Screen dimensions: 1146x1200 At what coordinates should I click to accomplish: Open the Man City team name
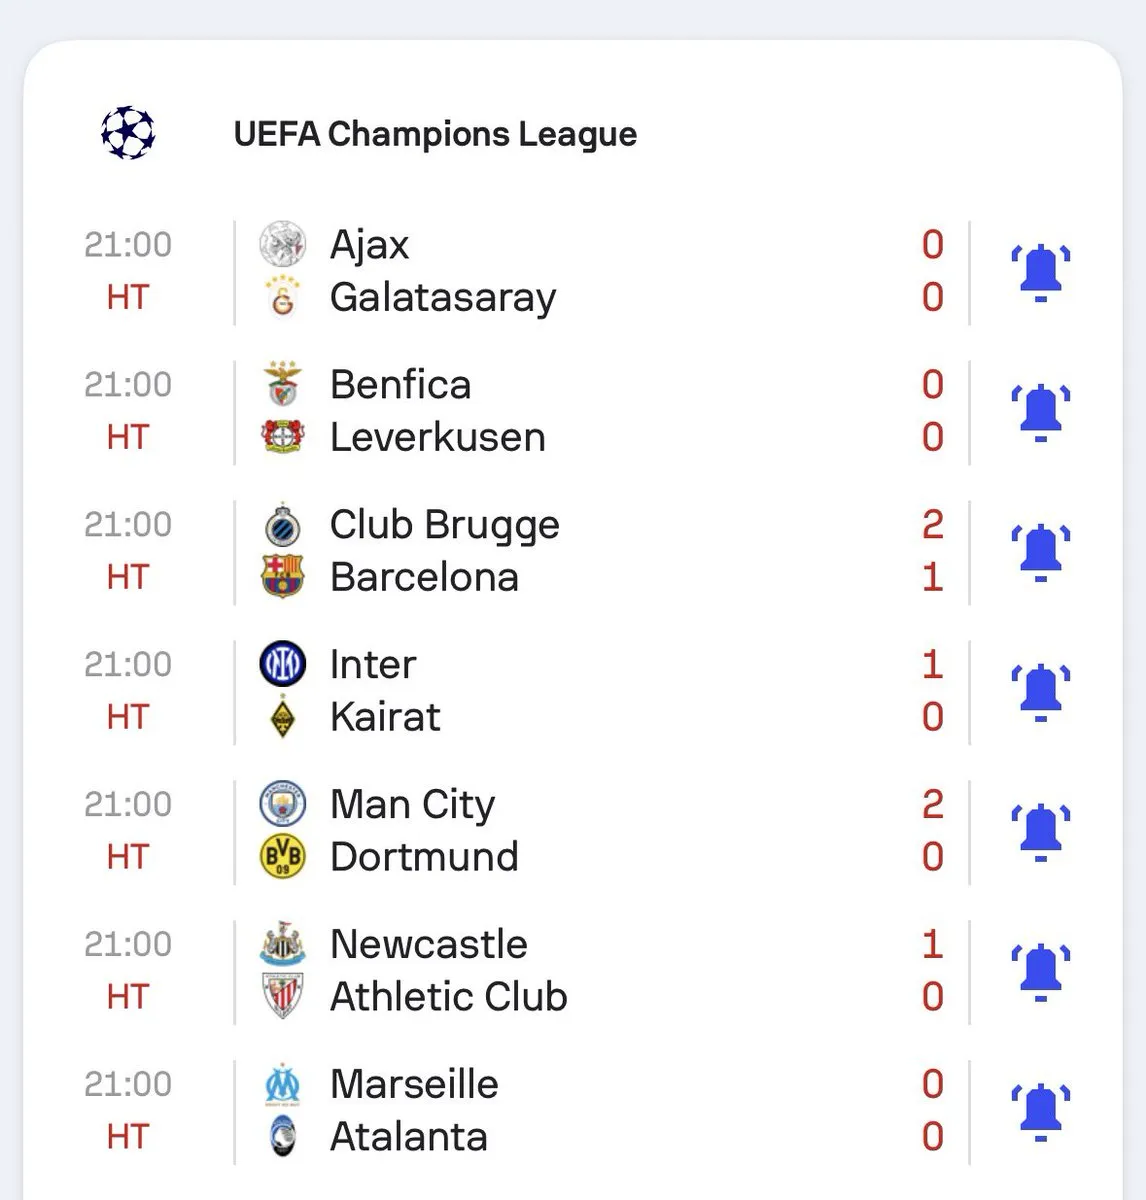coord(412,804)
